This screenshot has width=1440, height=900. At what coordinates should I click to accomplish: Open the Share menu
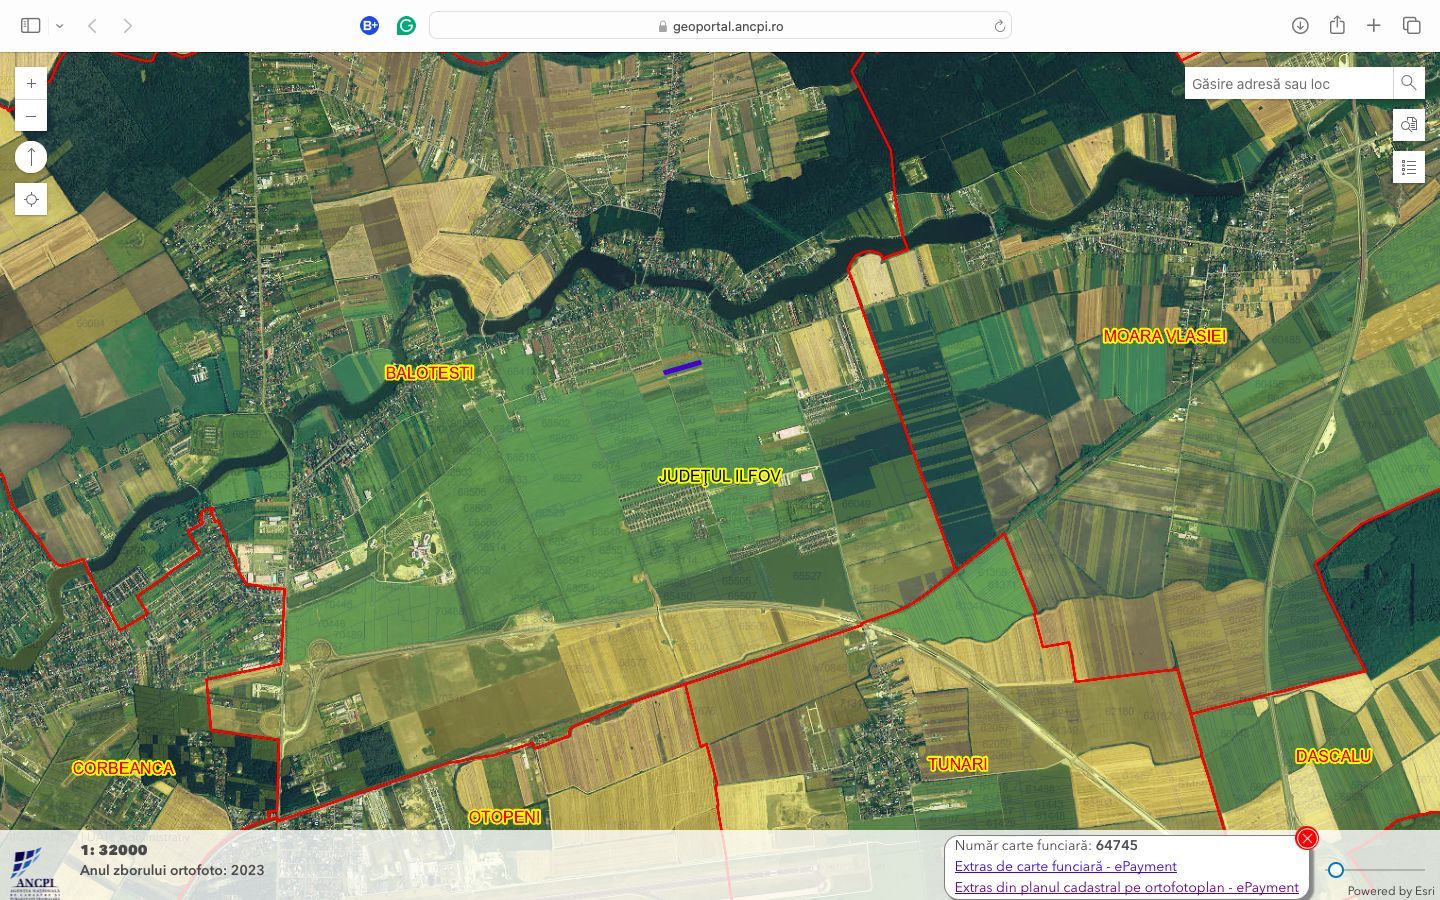1337,26
